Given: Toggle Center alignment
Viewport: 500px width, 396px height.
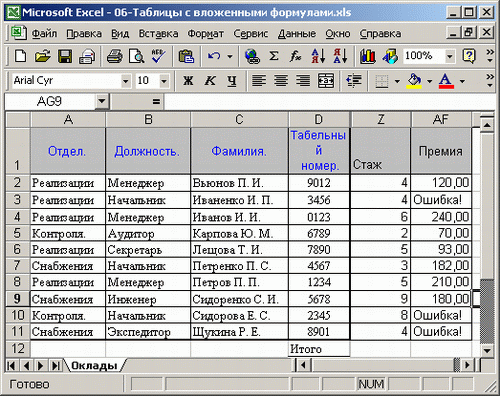Looking at the screenshot, I should [x=281, y=80].
